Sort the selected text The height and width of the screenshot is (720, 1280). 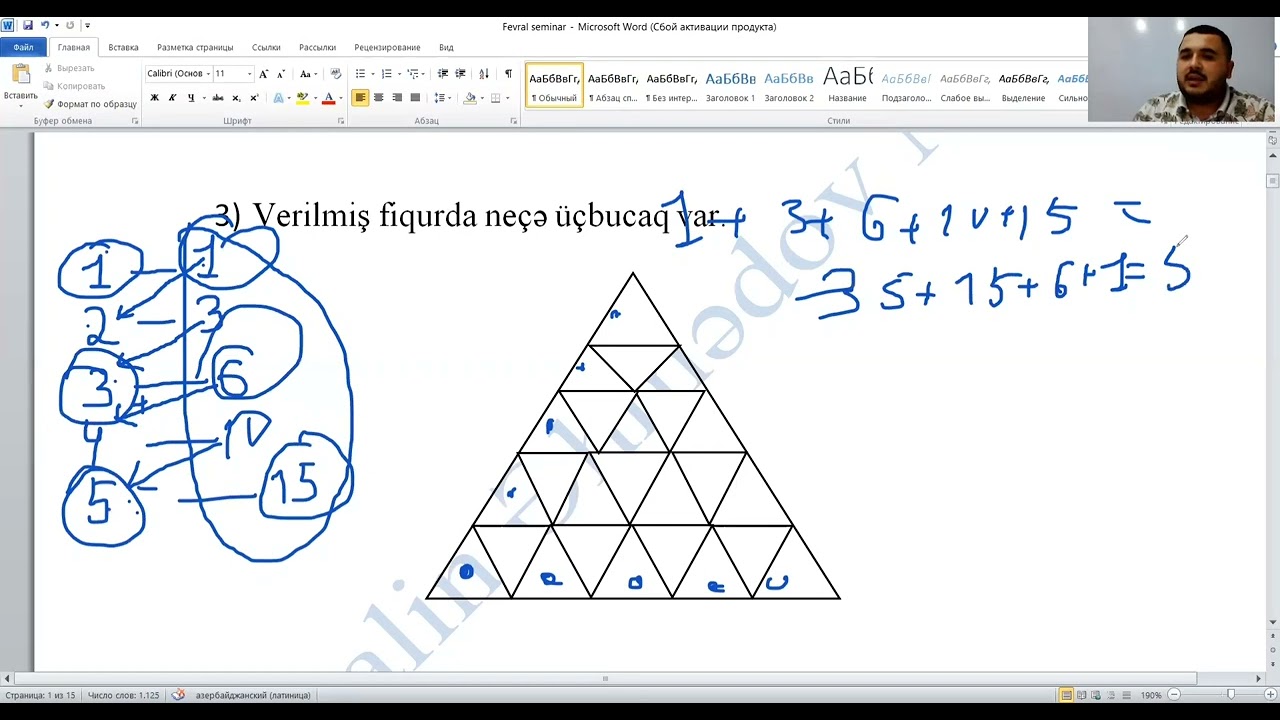(484, 74)
